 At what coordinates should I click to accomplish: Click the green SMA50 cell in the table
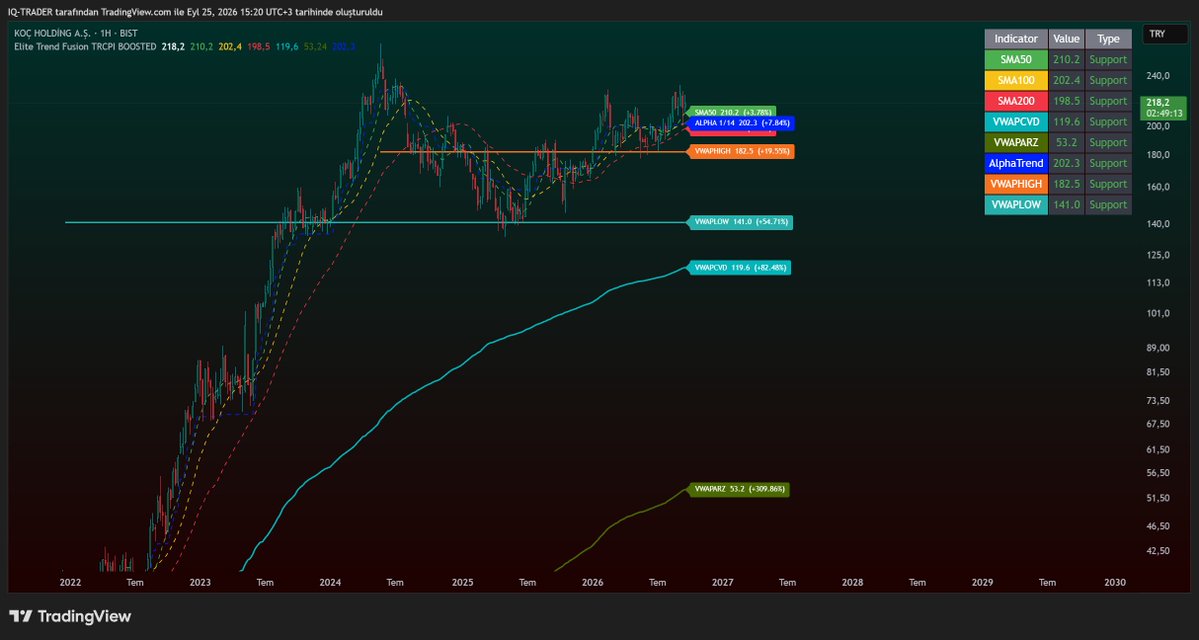pyautogui.click(x=1015, y=60)
